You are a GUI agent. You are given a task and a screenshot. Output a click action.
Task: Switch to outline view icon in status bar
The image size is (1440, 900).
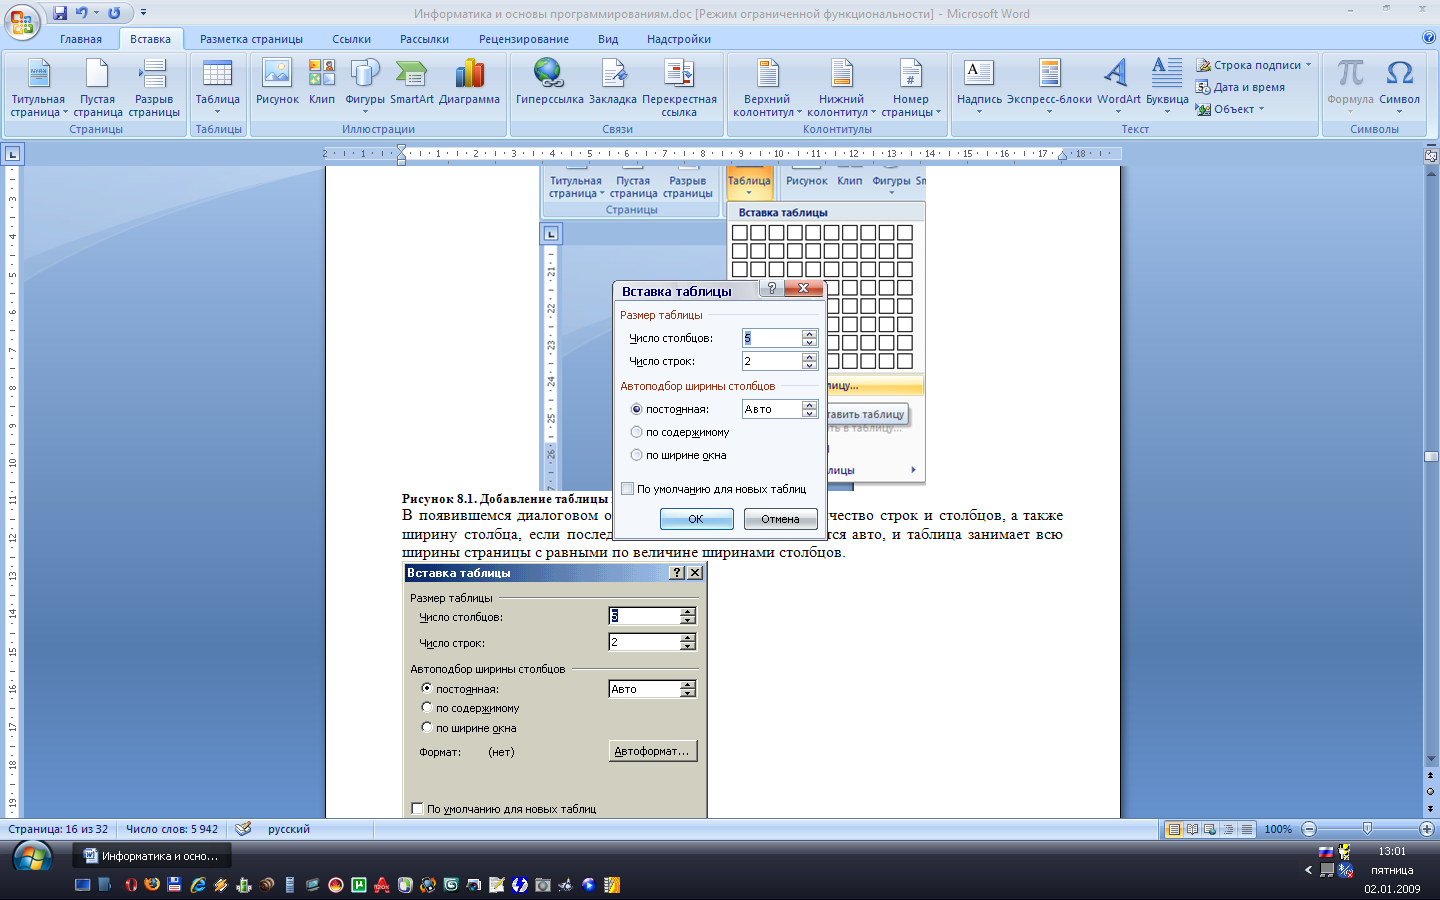pos(1228,829)
